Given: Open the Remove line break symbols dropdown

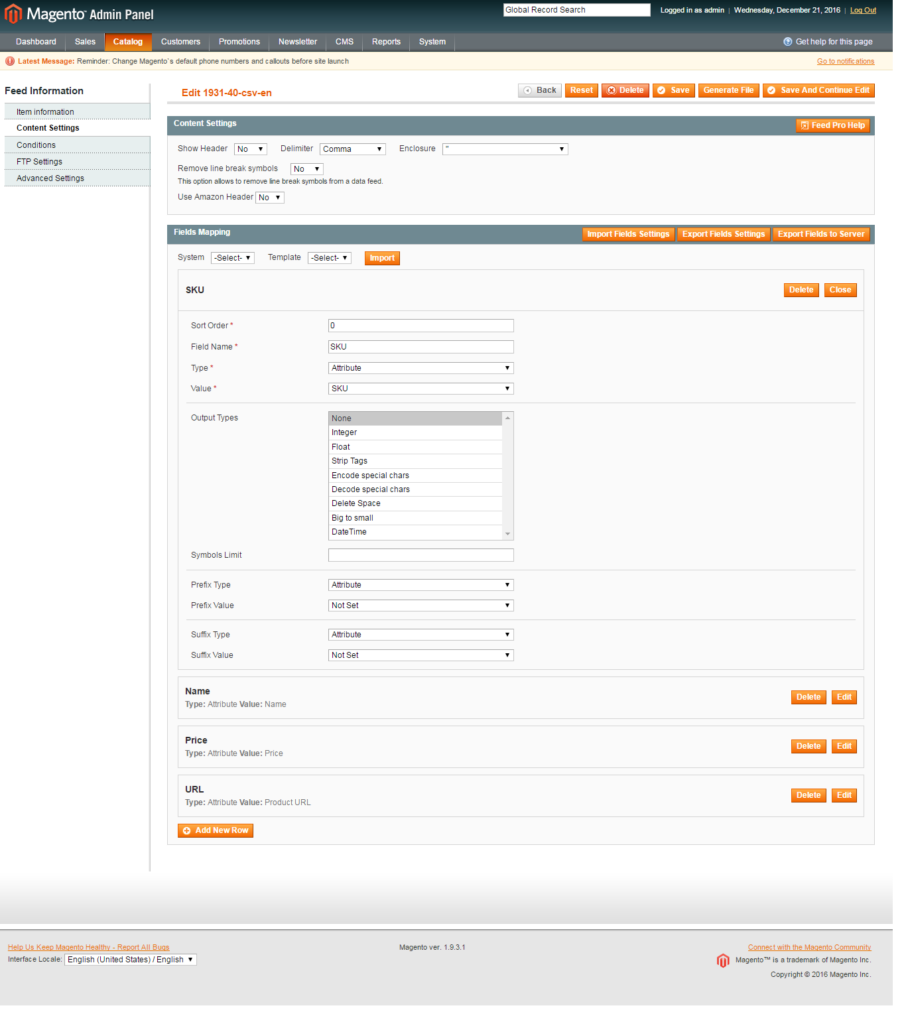Looking at the screenshot, I should (306, 169).
